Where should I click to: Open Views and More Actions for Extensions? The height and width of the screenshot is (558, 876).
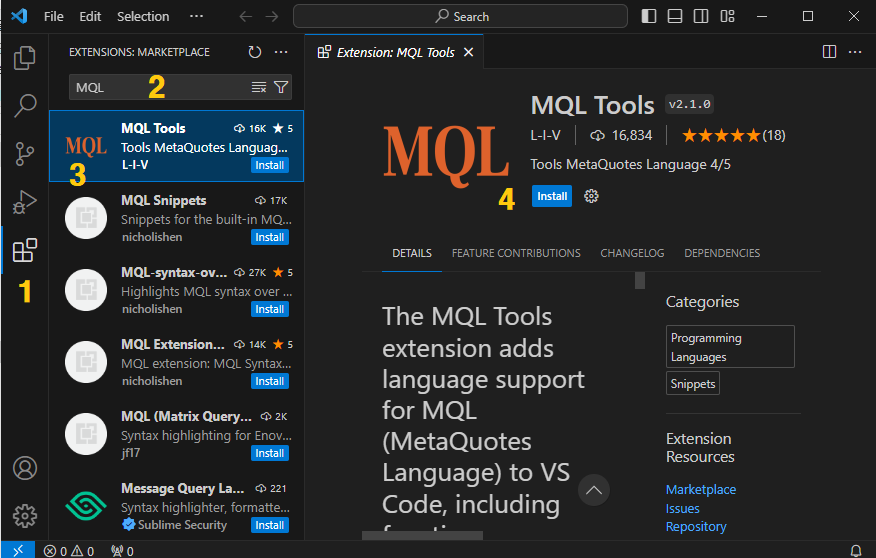[281, 52]
